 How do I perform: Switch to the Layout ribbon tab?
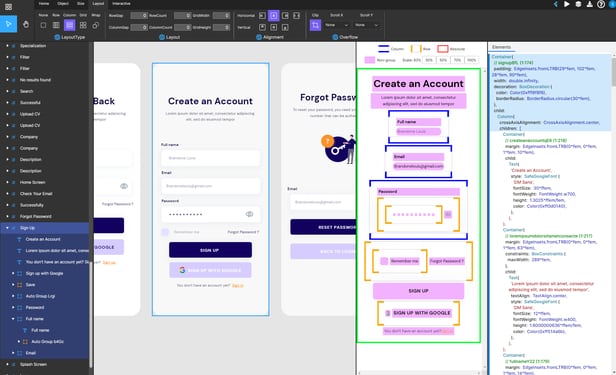(x=98, y=4)
